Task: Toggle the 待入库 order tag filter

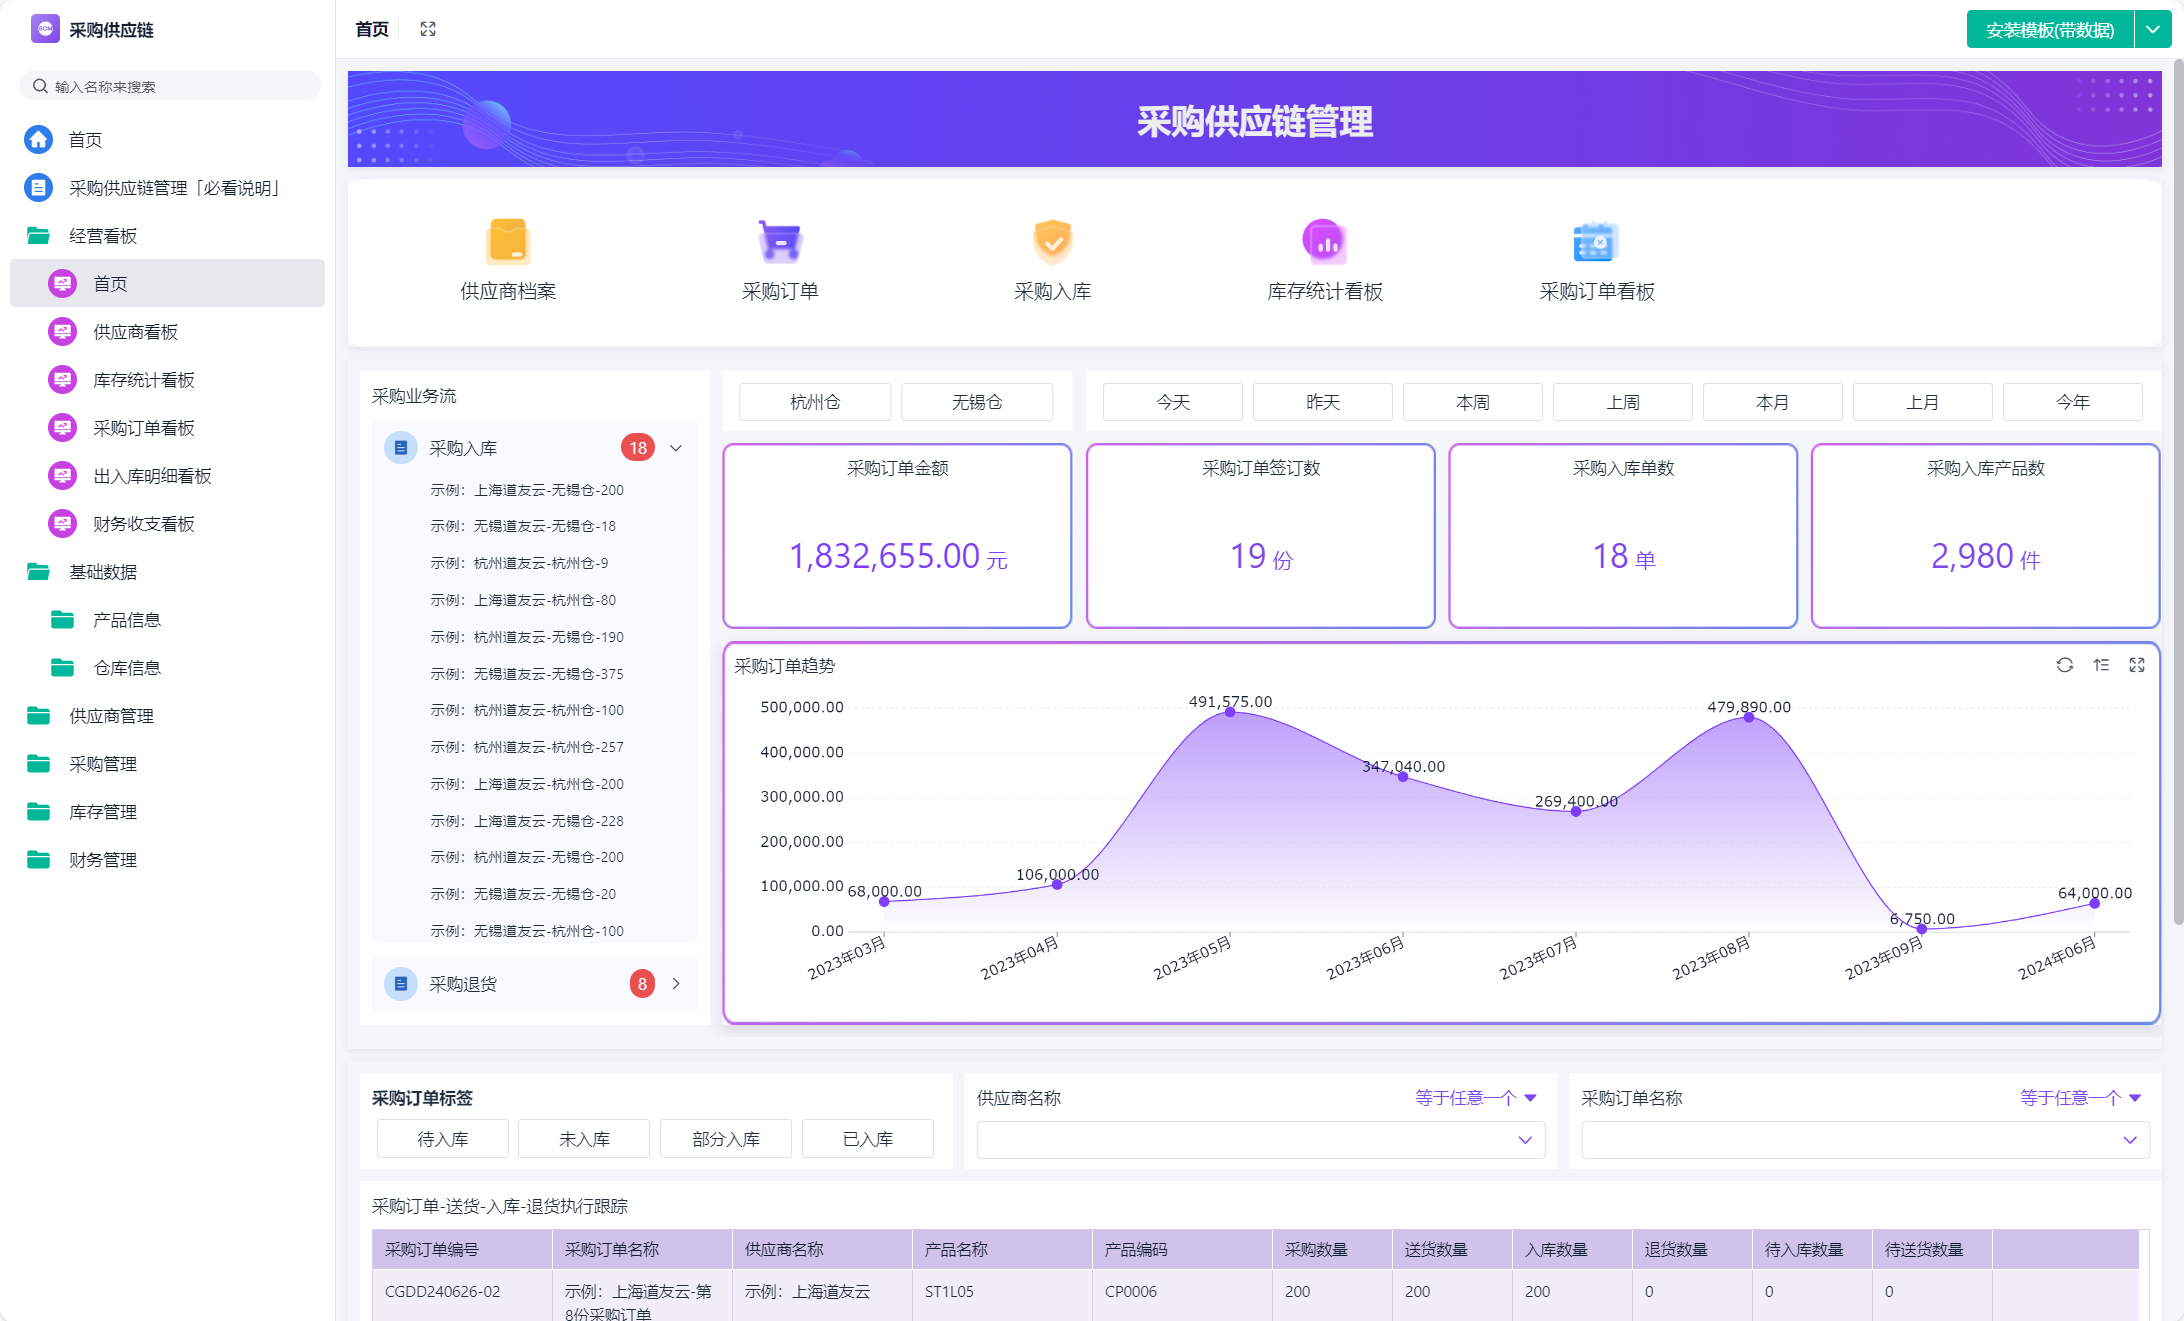Action: click(443, 1139)
